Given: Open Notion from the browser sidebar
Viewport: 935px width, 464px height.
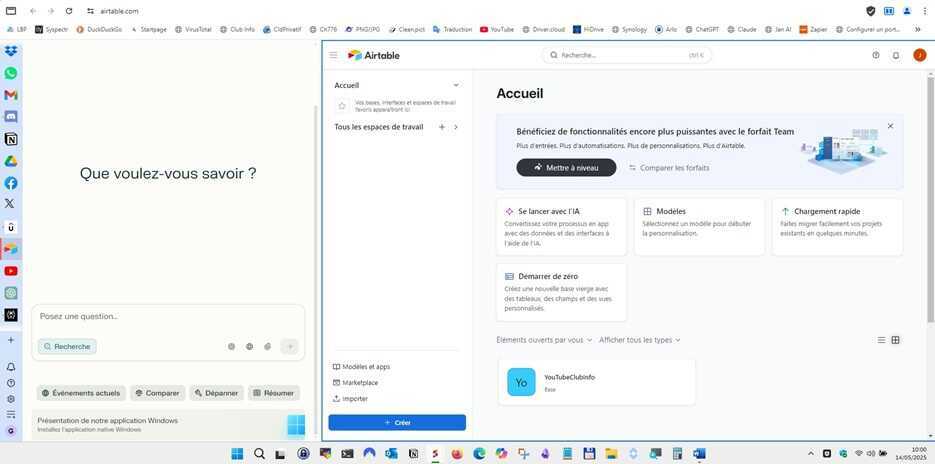Looking at the screenshot, I should [11, 139].
